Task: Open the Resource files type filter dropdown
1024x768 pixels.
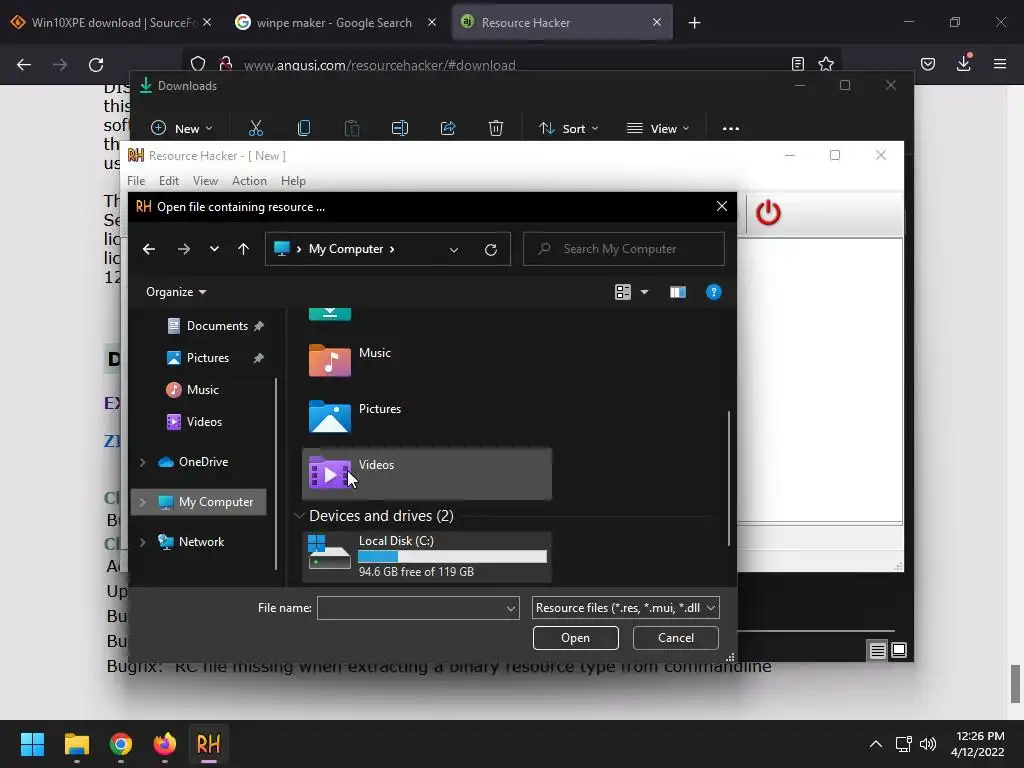Action: coord(626,608)
